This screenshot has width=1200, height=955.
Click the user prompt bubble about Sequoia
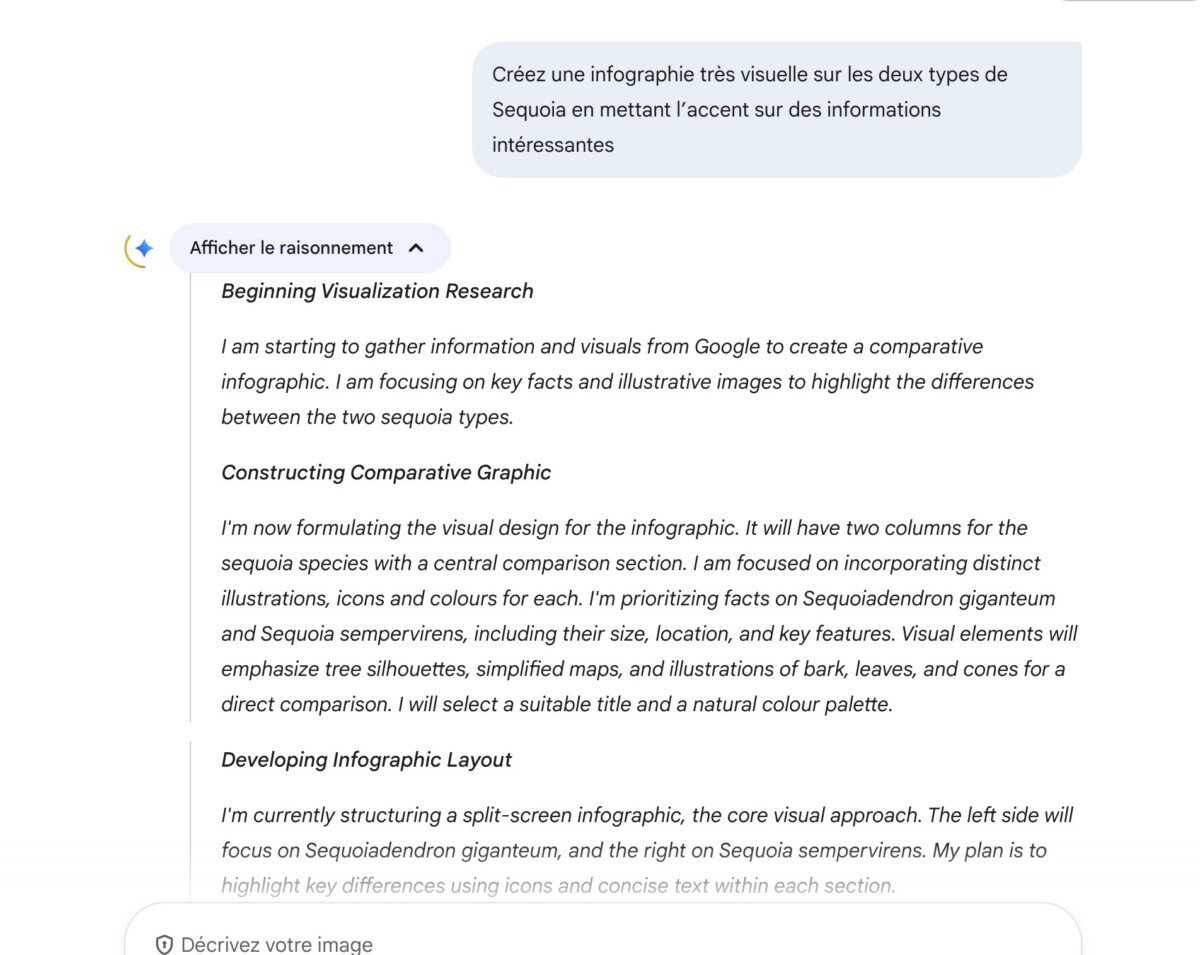point(776,109)
